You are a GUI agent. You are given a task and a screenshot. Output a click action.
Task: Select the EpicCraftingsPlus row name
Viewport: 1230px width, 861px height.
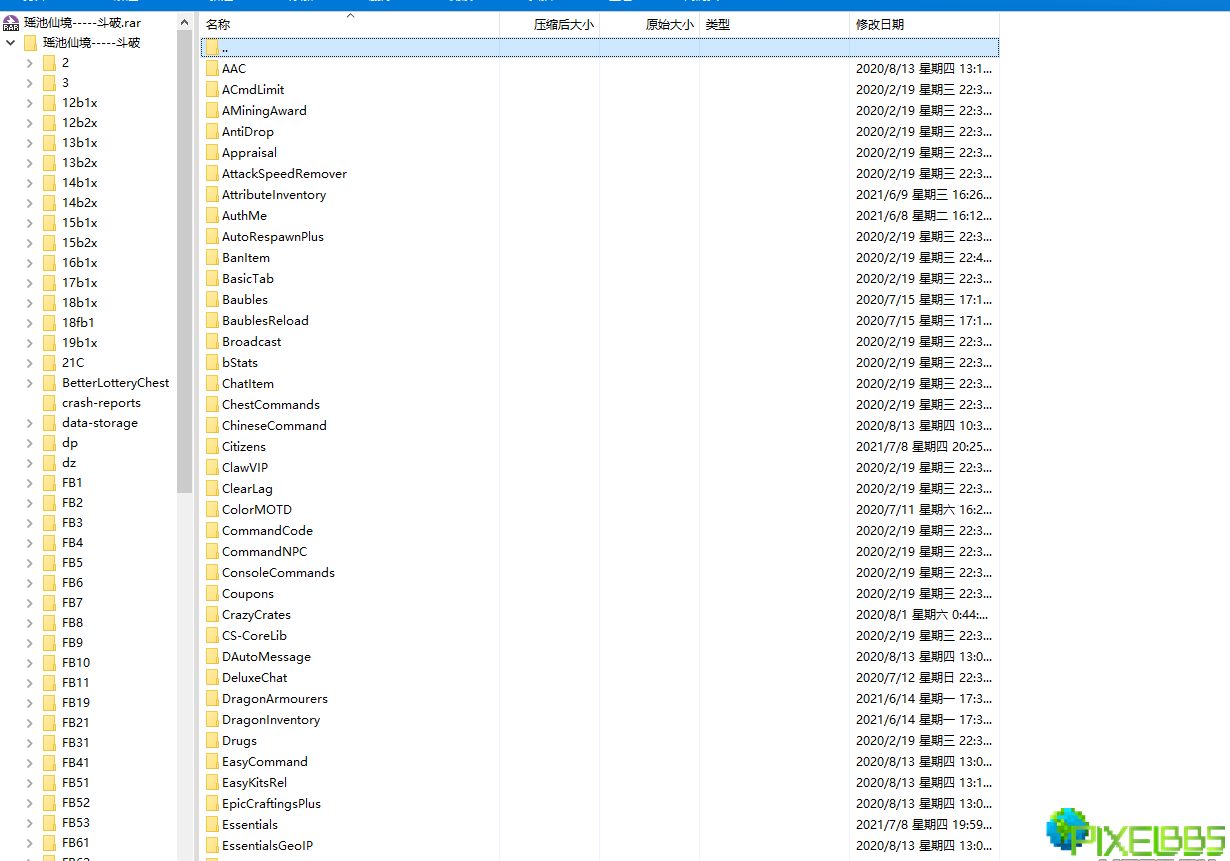(271, 803)
